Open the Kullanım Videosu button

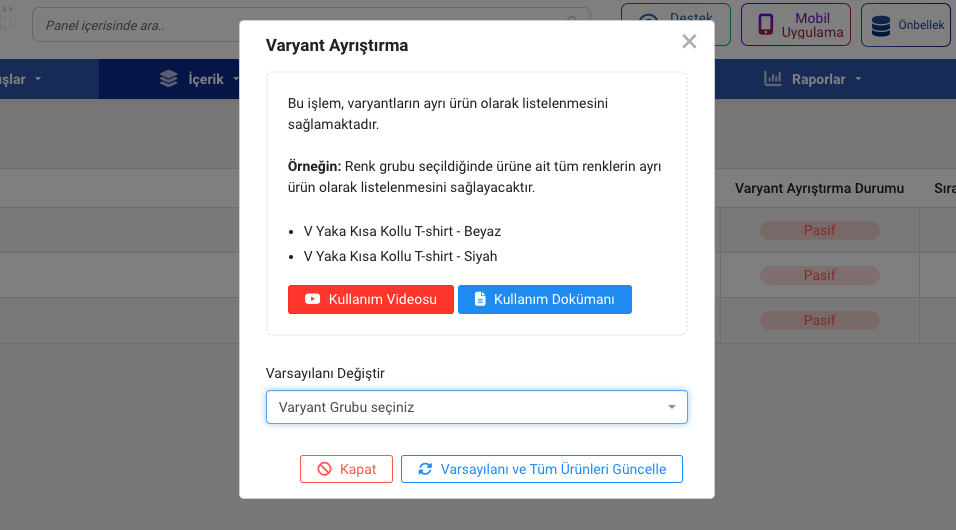point(371,299)
